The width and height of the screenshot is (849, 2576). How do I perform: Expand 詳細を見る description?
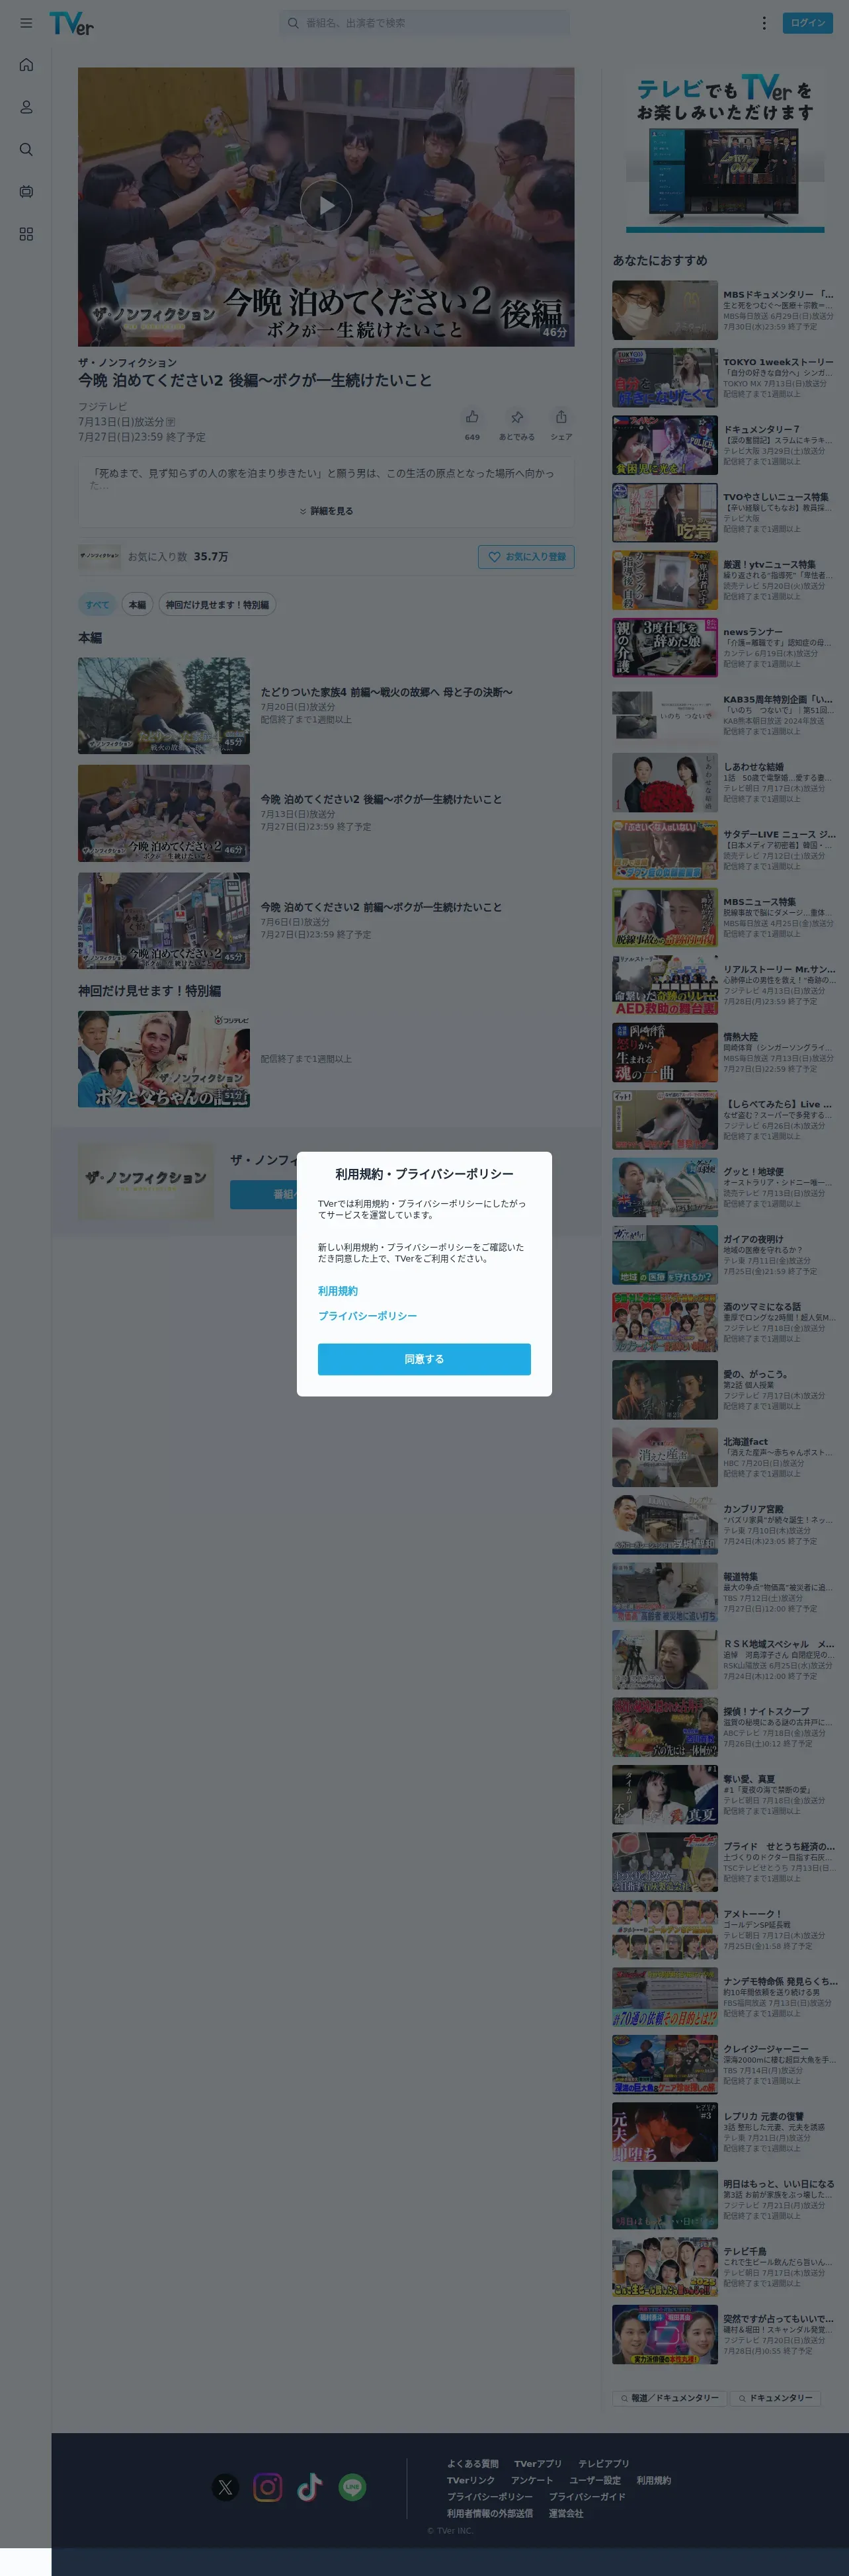(326, 511)
